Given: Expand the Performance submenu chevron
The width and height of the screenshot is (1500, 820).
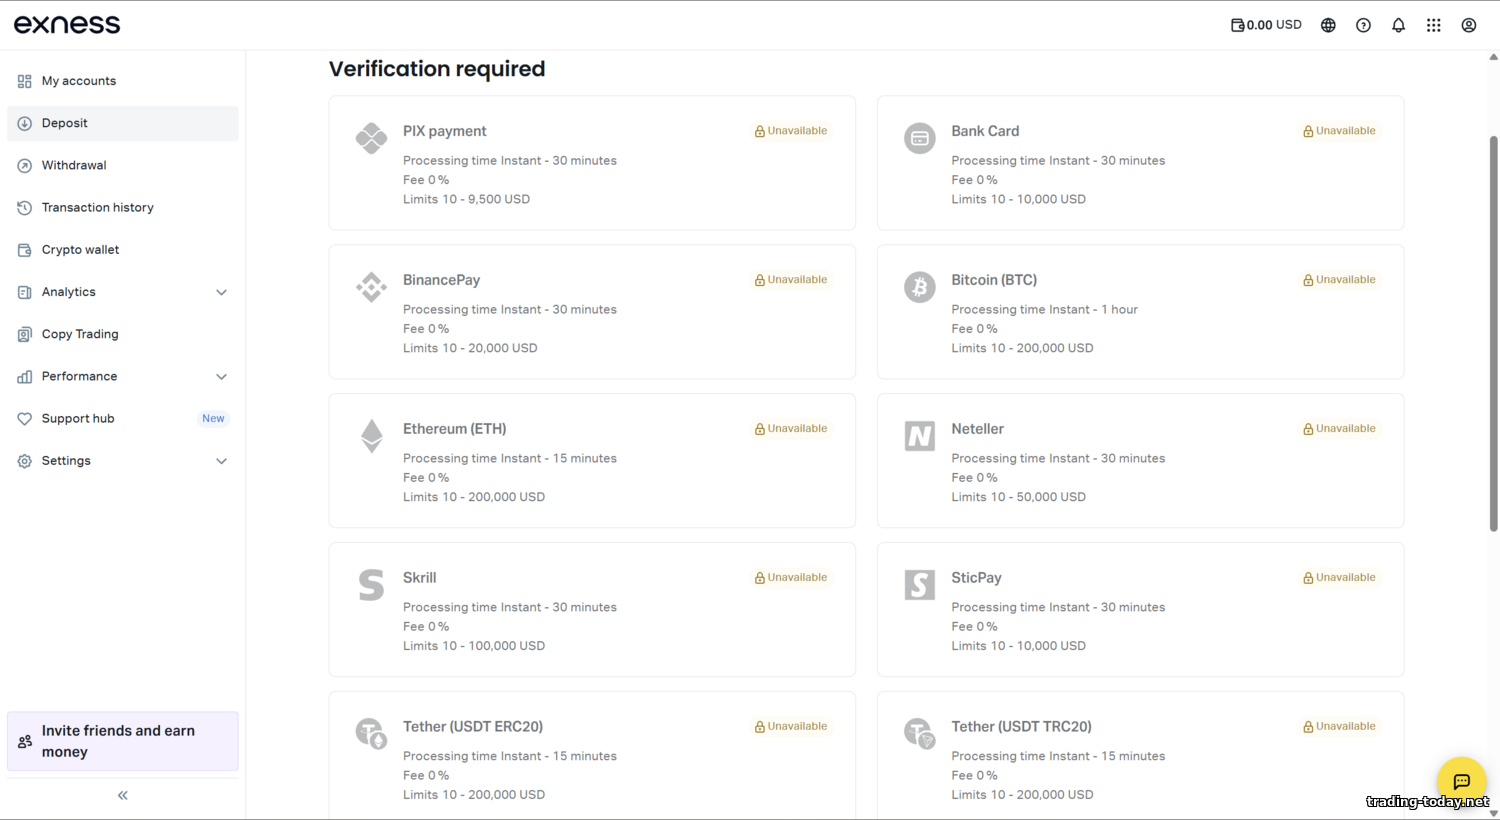Looking at the screenshot, I should click(x=221, y=377).
